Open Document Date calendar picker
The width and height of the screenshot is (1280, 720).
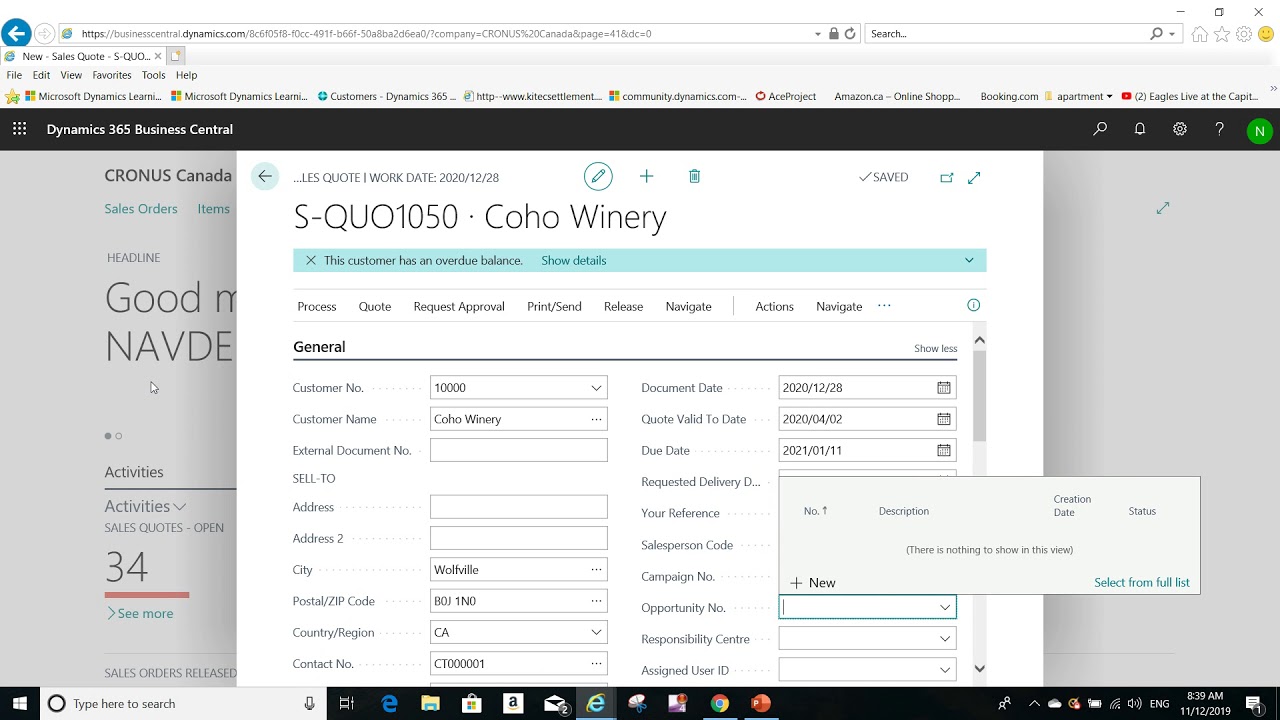(x=943, y=388)
